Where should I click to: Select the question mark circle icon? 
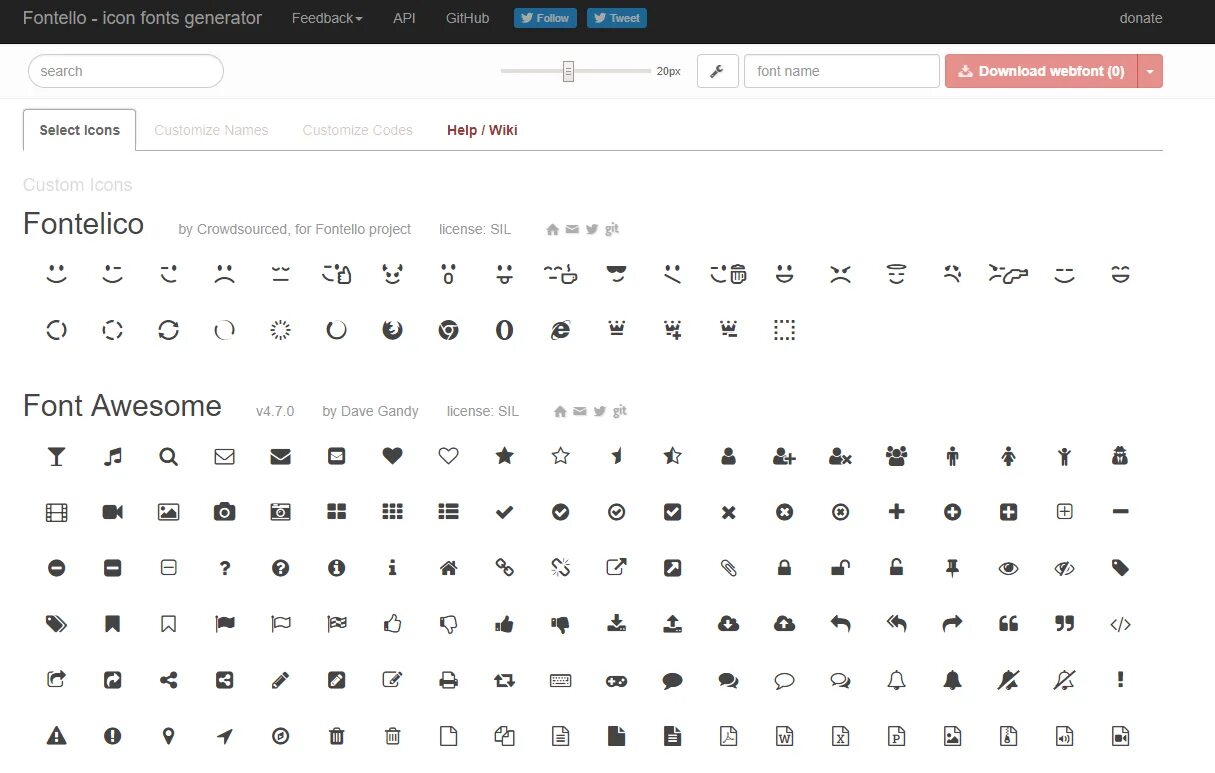(281, 568)
